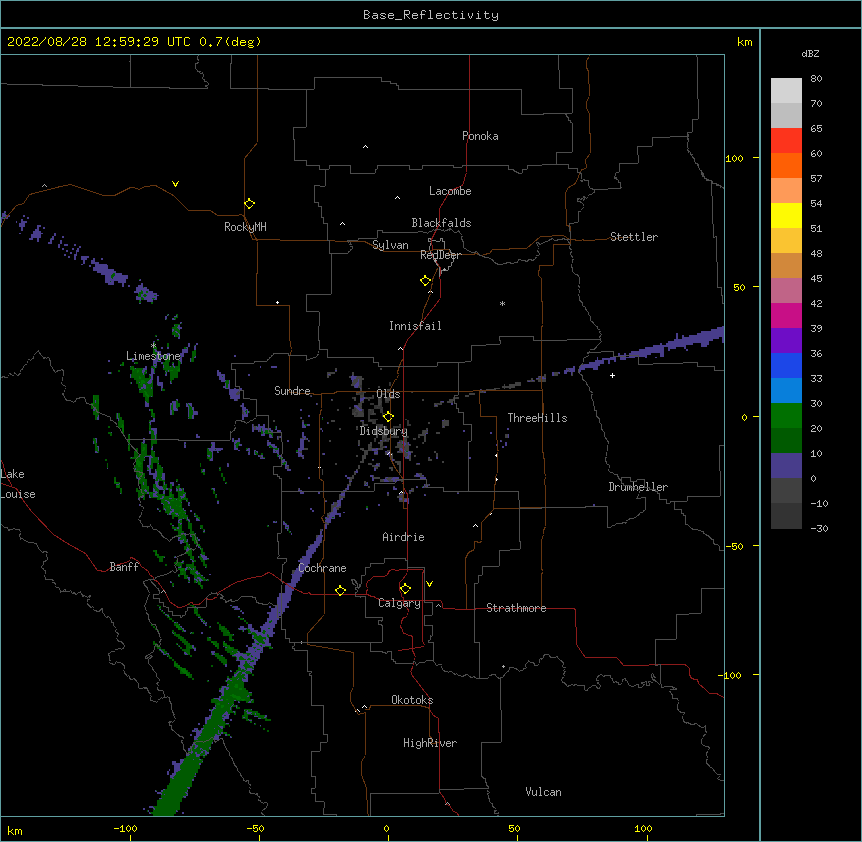Click the Ponoka city label
Viewport: 862px width, 842px height.
pos(480,136)
